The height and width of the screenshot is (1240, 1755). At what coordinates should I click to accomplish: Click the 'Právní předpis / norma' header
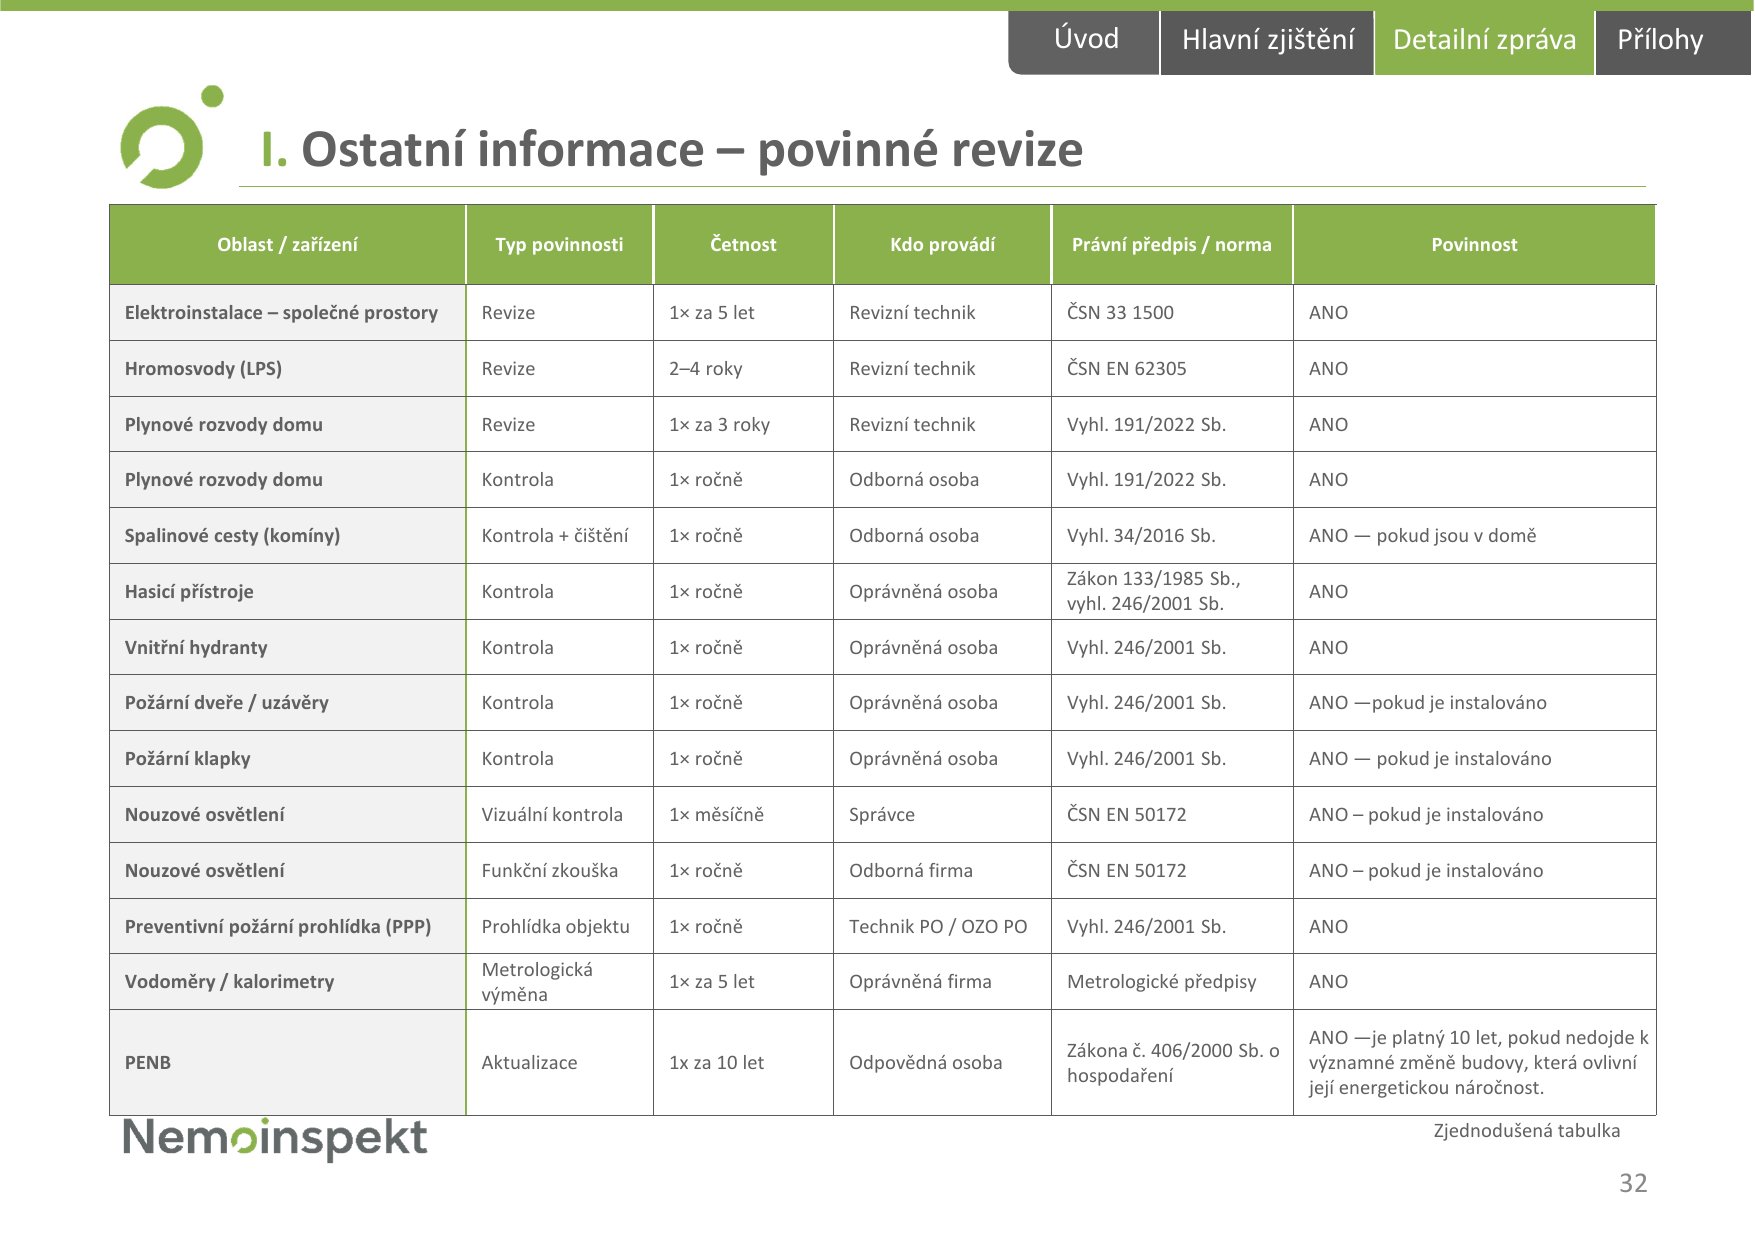(x=1172, y=245)
